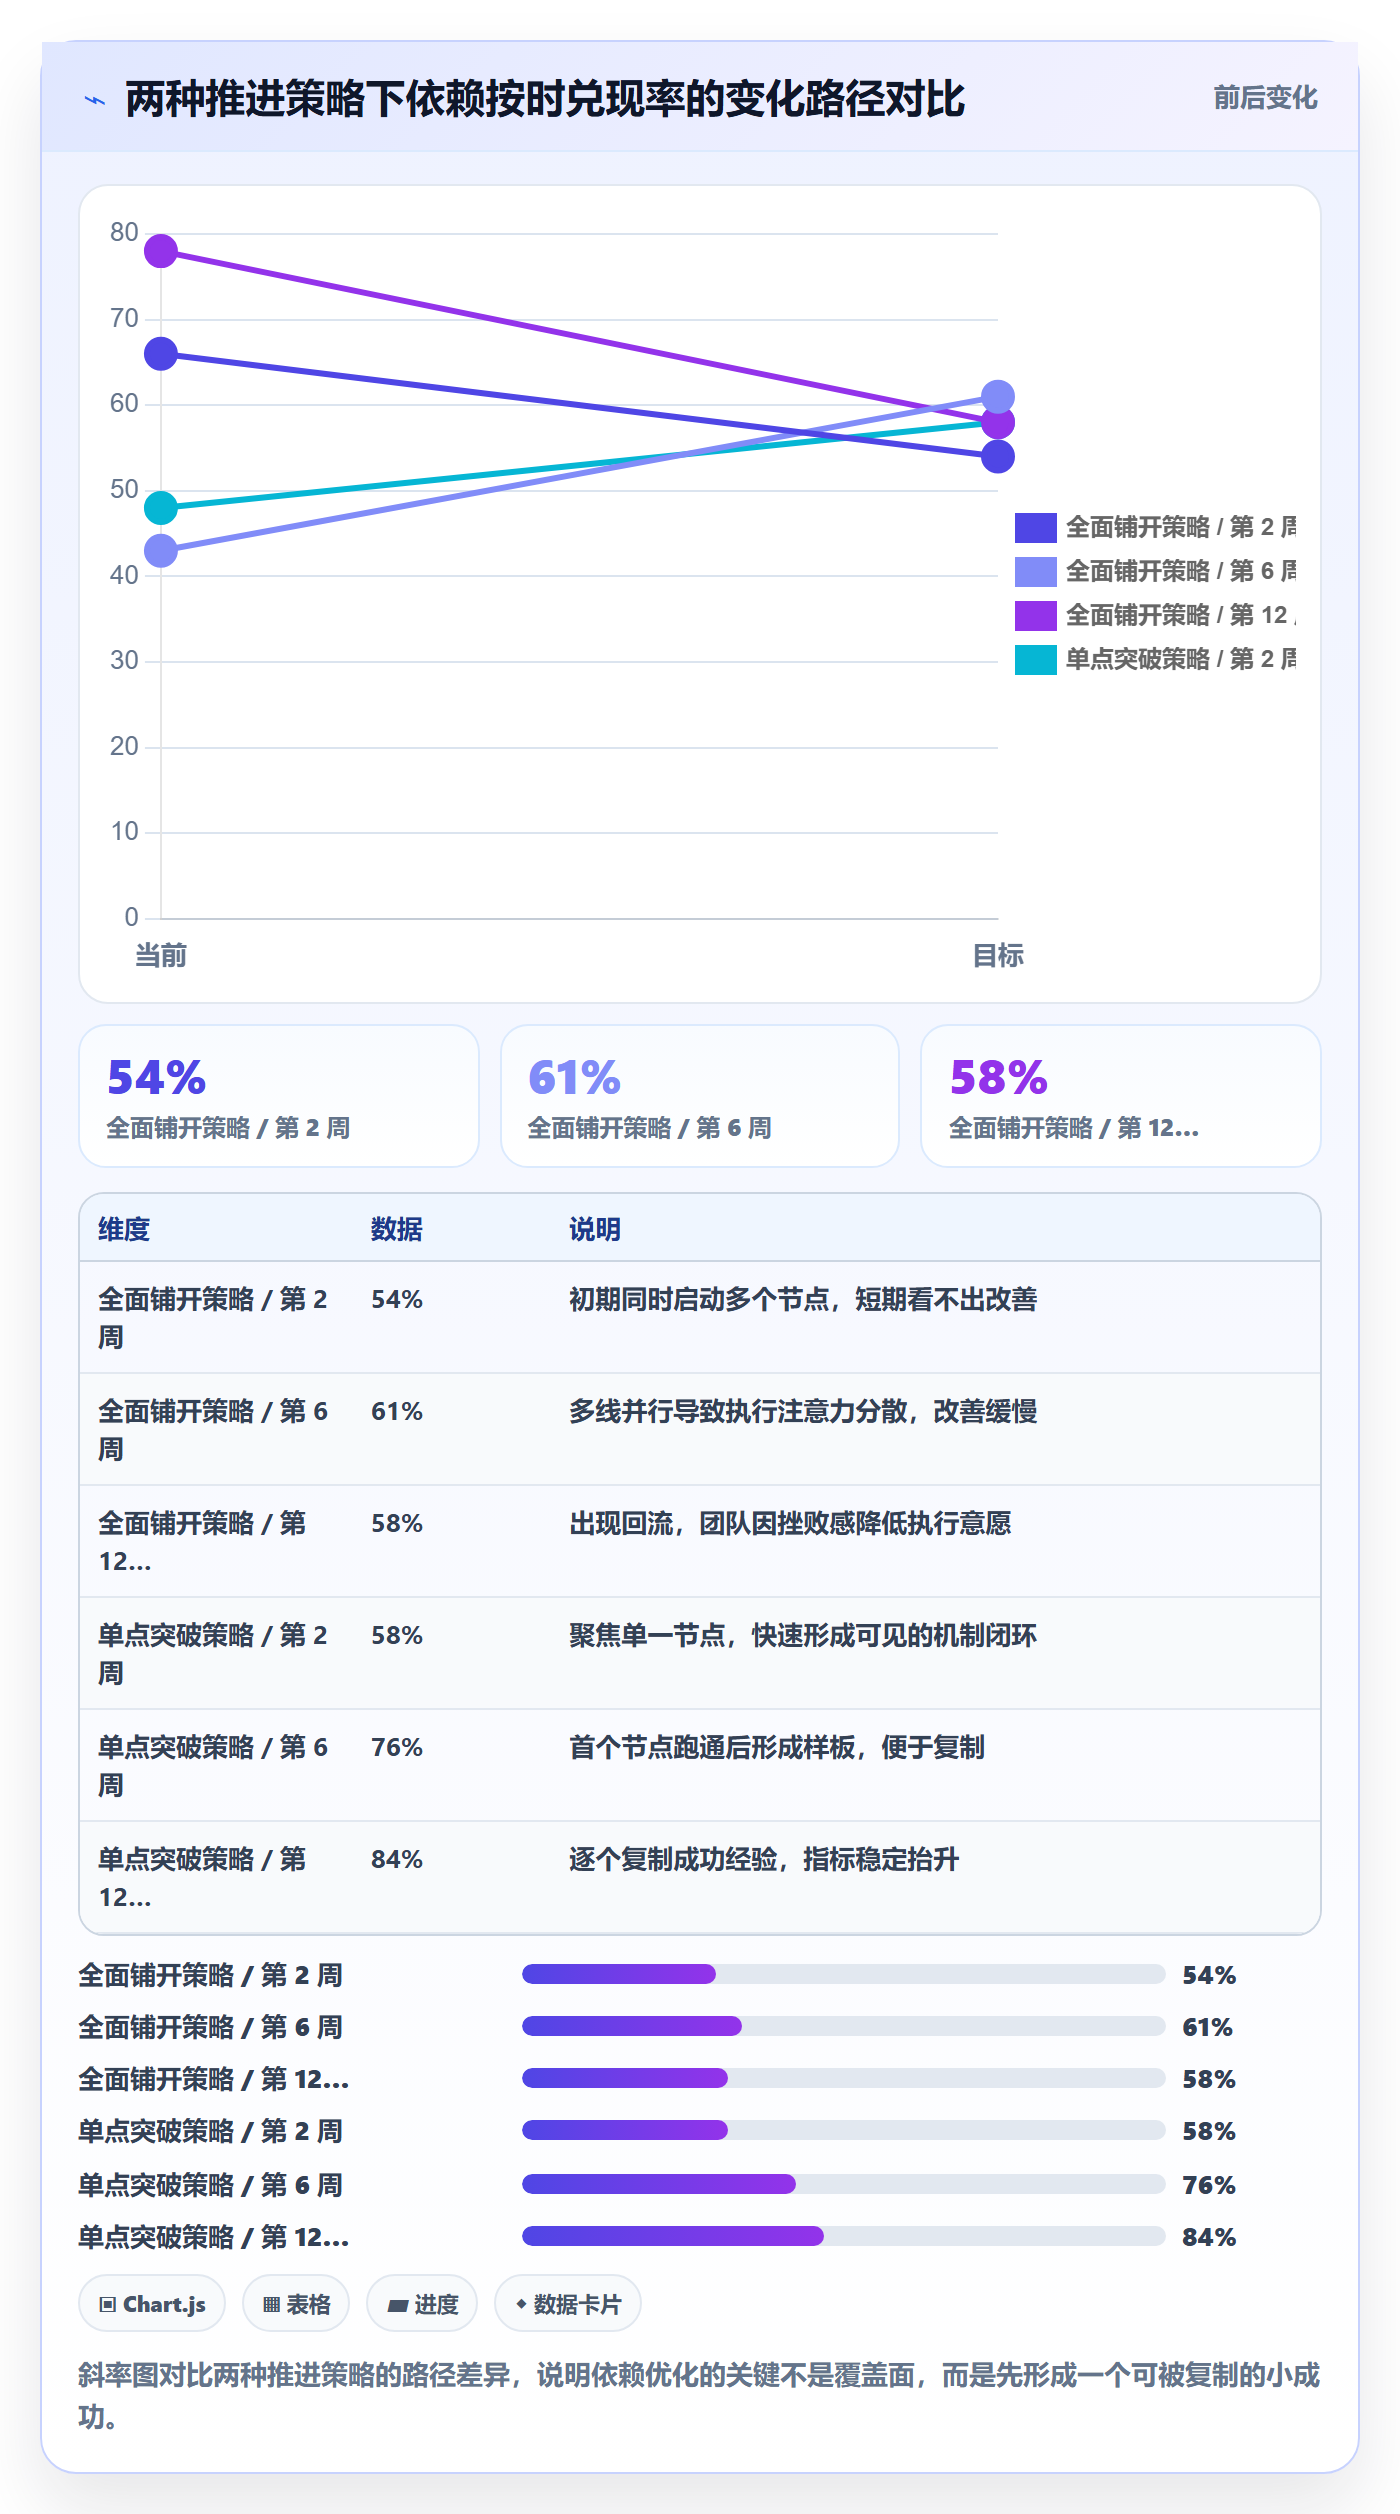This screenshot has width=1400, height=2514.
Task: Click the 目标 x-axis label
Action: (998, 956)
